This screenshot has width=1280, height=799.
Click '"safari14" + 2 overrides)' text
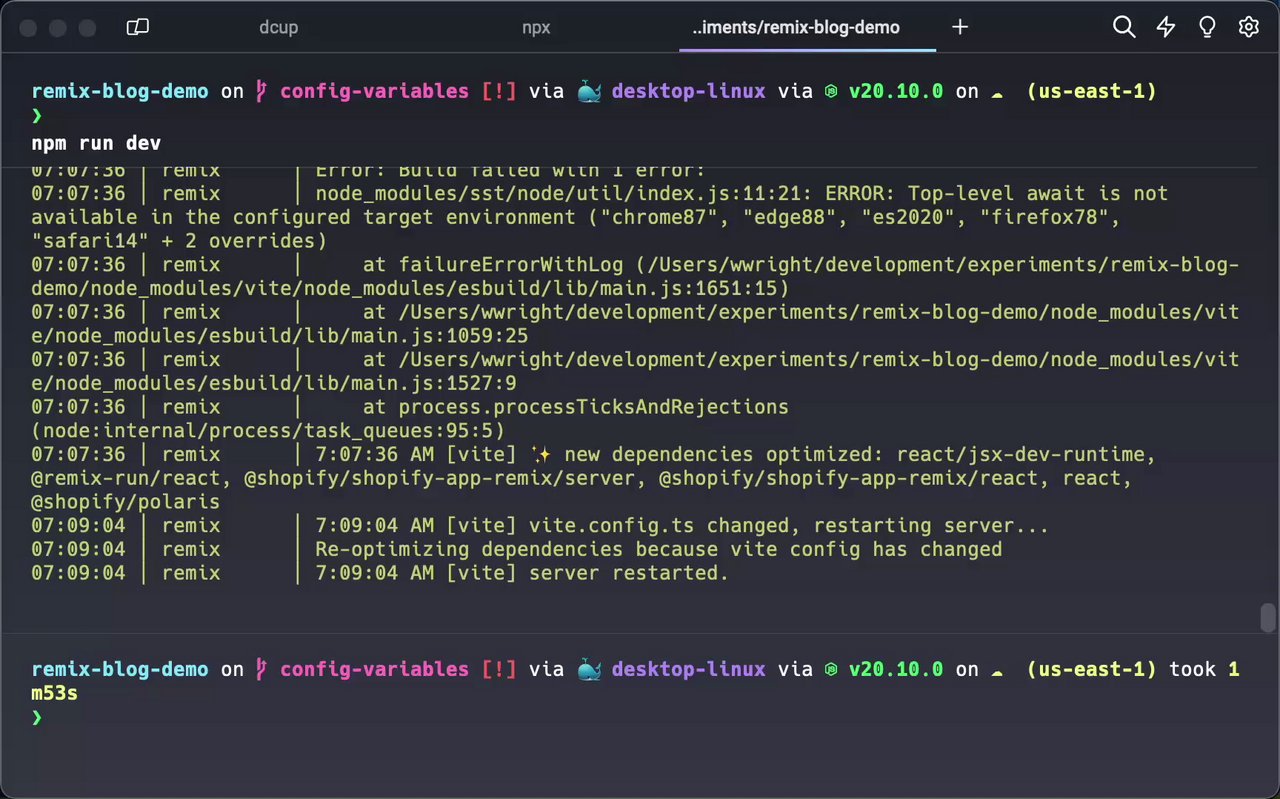pos(179,241)
